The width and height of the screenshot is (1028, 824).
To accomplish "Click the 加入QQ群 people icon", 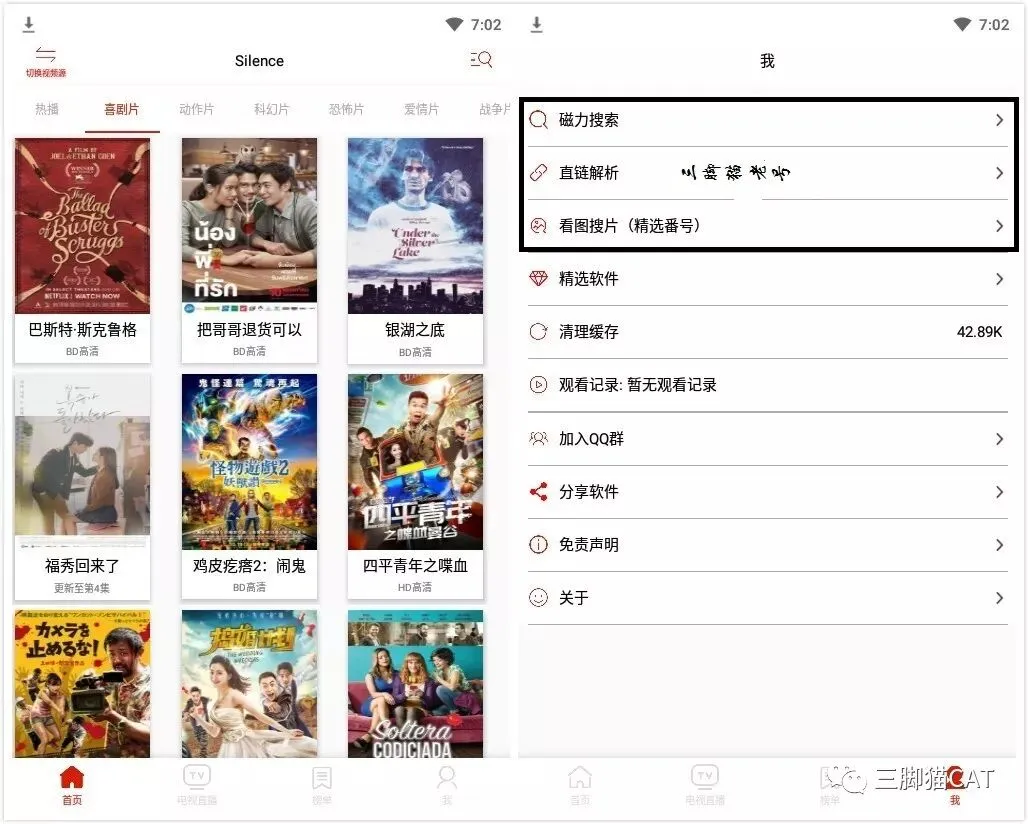I will [x=538, y=439].
